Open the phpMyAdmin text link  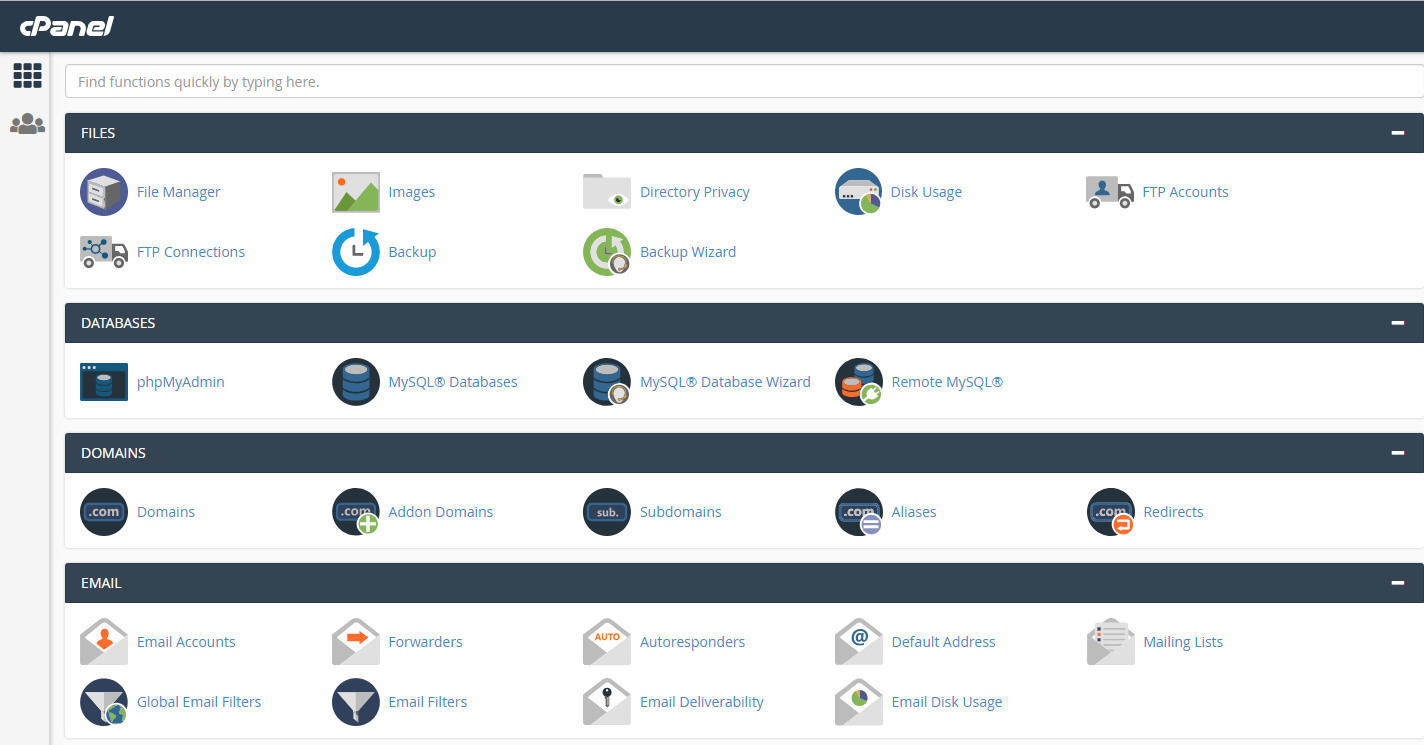(x=181, y=382)
